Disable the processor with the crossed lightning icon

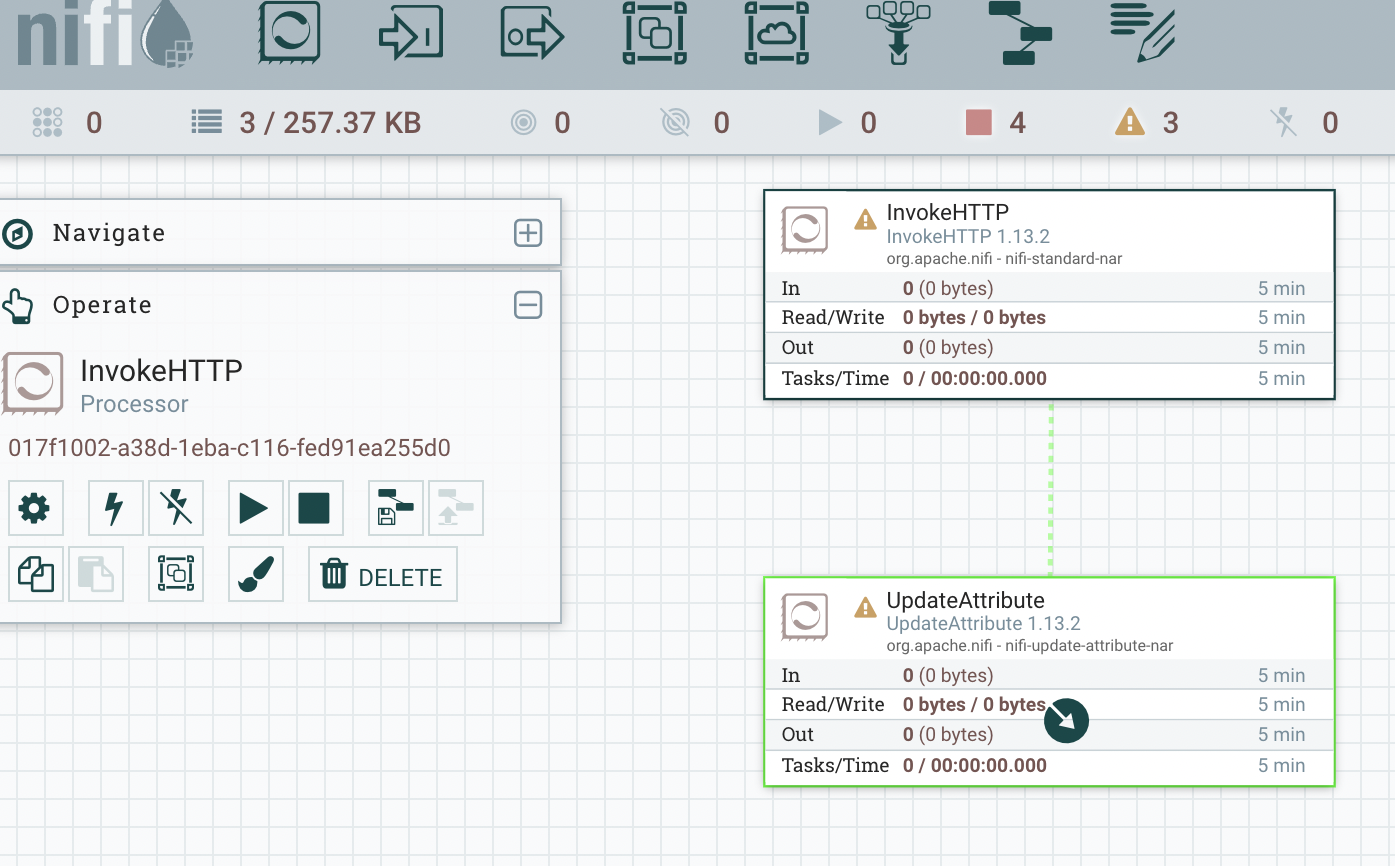176,508
